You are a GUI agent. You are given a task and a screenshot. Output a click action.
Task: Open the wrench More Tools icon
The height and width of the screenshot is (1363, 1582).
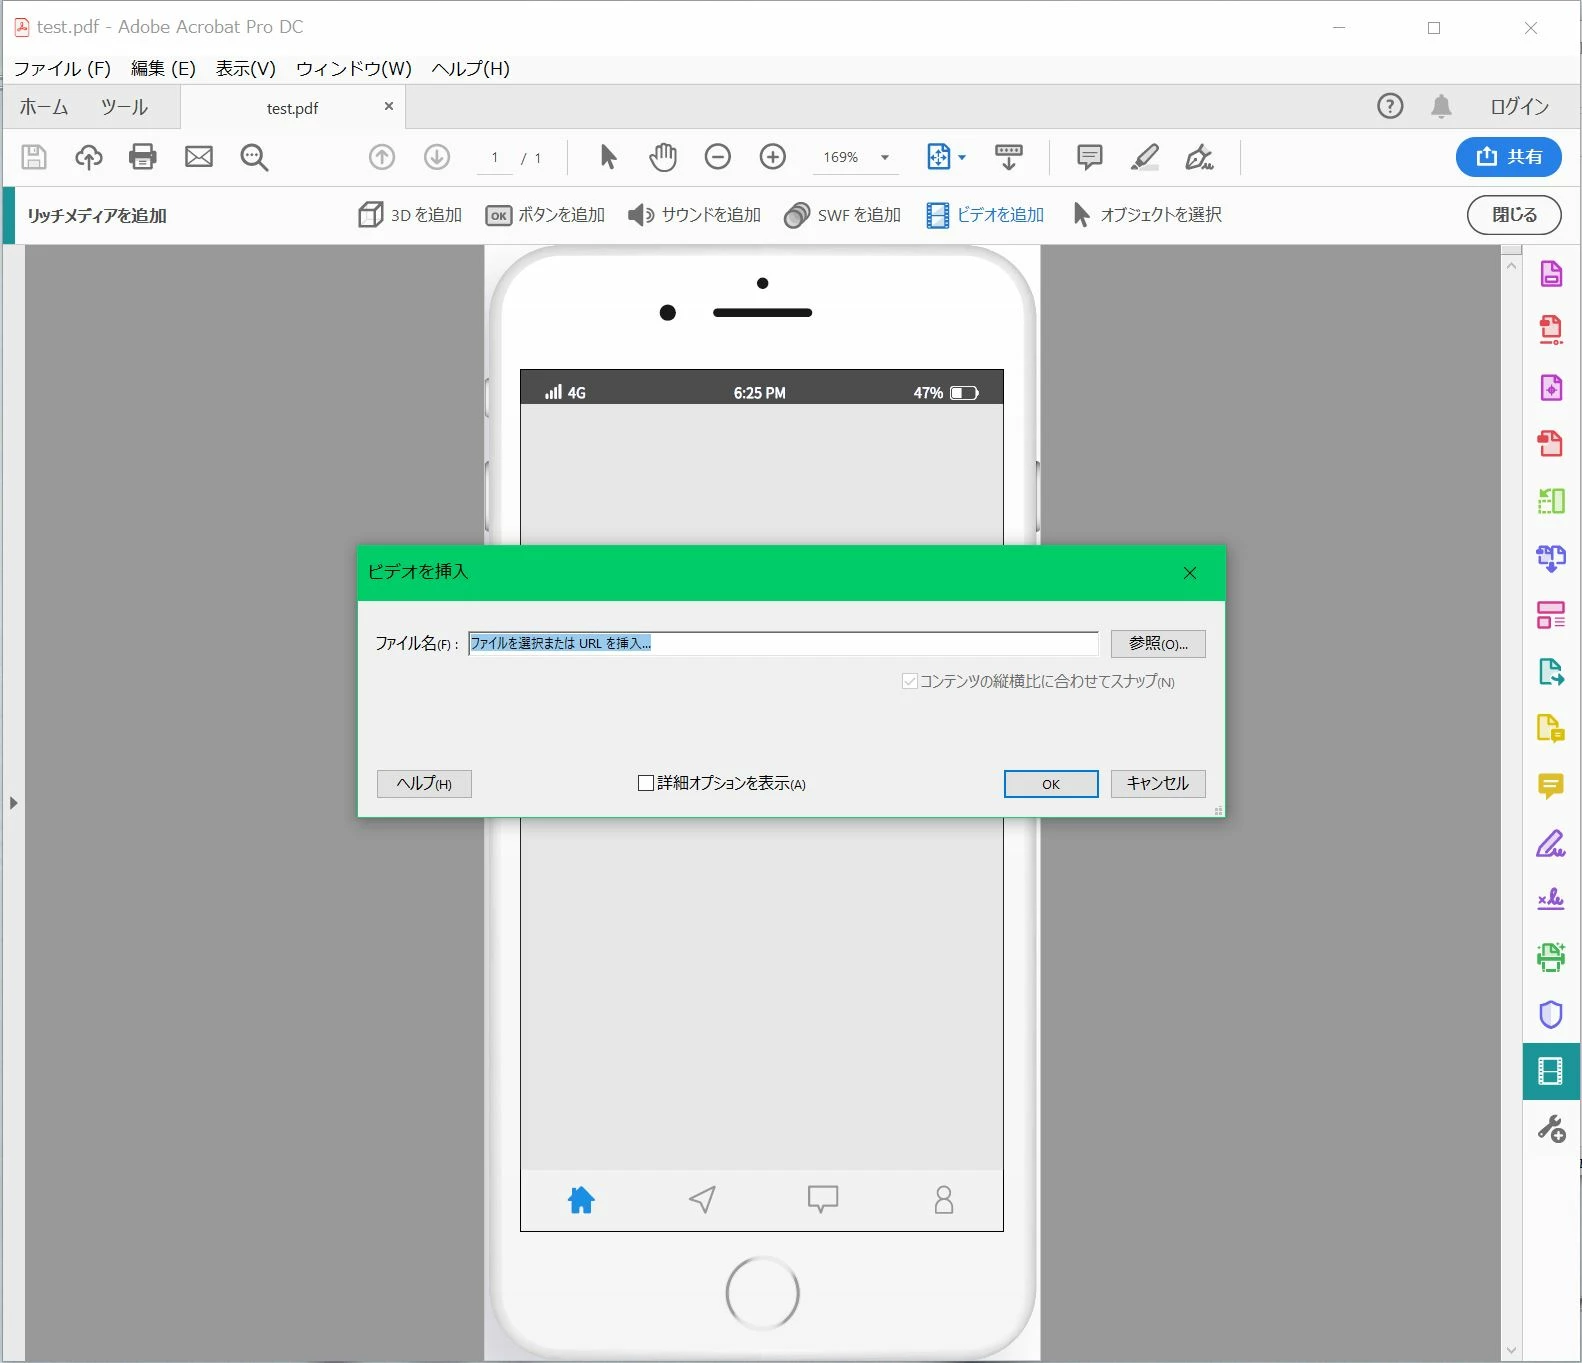1551,1129
